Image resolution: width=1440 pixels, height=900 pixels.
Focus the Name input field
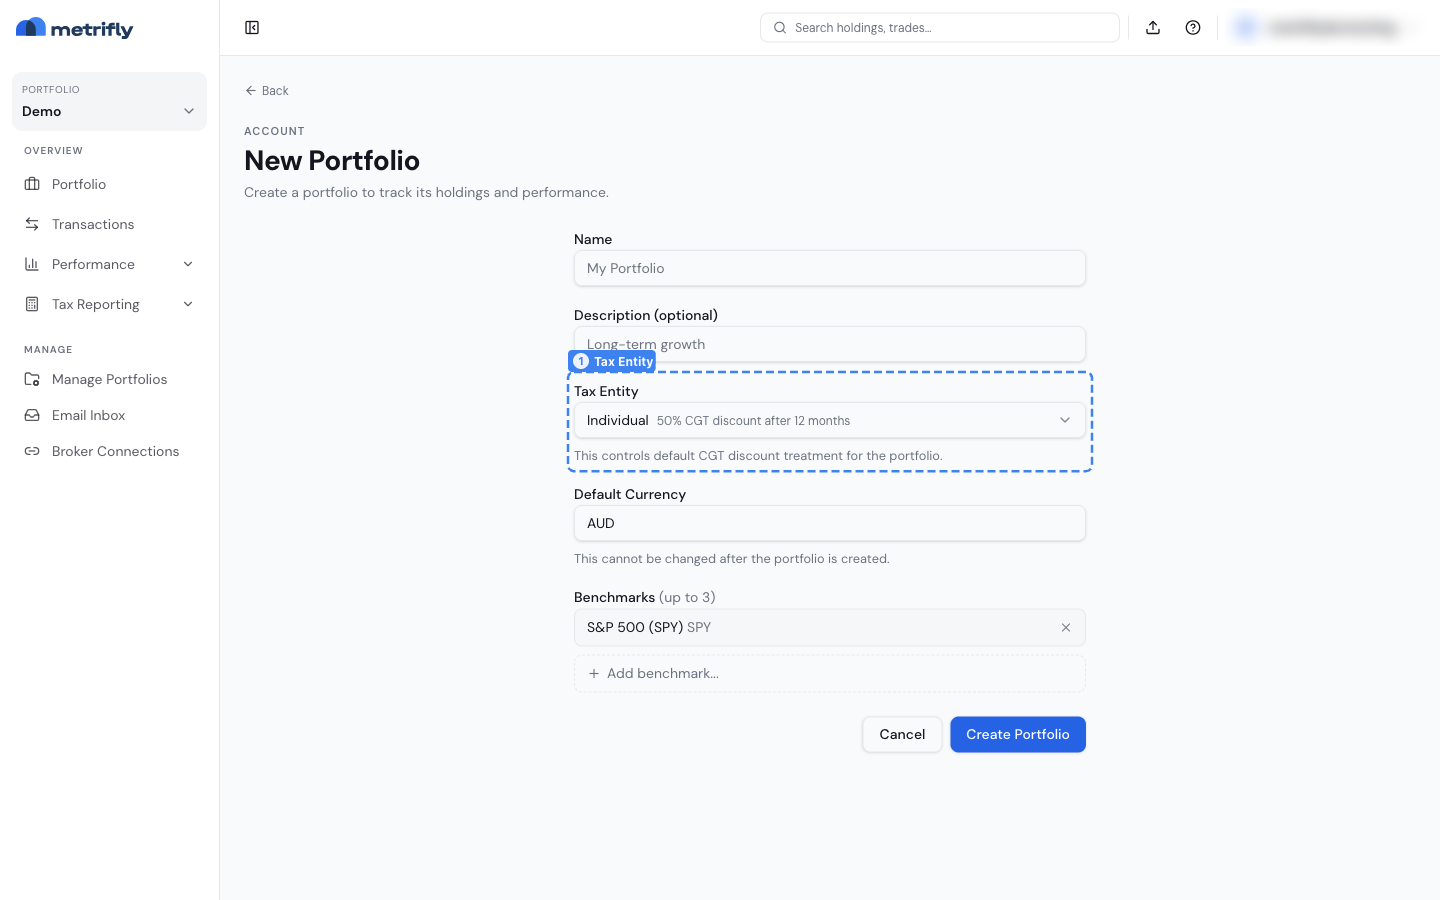click(x=830, y=268)
